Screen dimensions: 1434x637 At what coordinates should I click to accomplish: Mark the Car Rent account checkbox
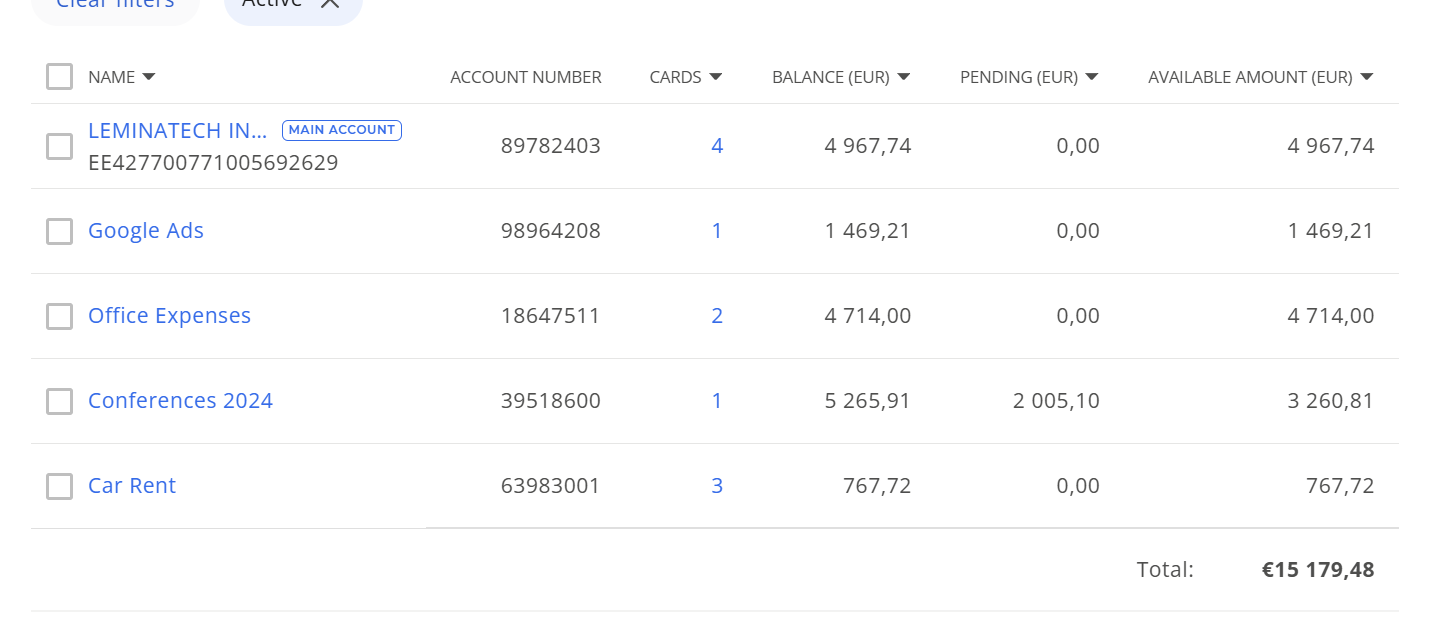(x=60, y=487)
